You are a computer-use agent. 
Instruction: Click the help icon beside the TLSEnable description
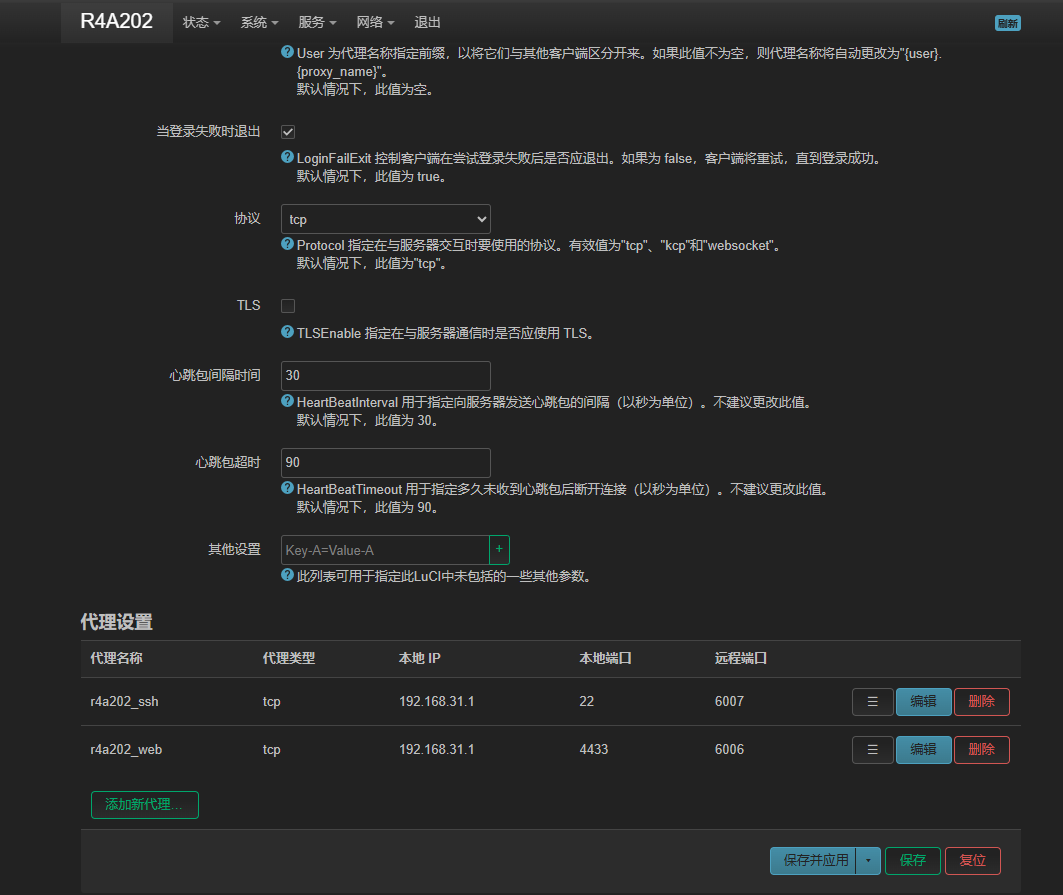pyautogui.click(x=288, y=333)
